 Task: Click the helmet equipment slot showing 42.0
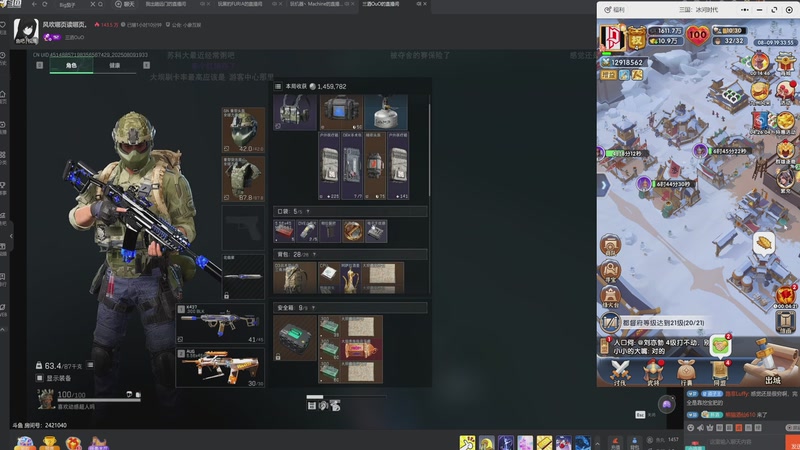(x=243, y=130)
